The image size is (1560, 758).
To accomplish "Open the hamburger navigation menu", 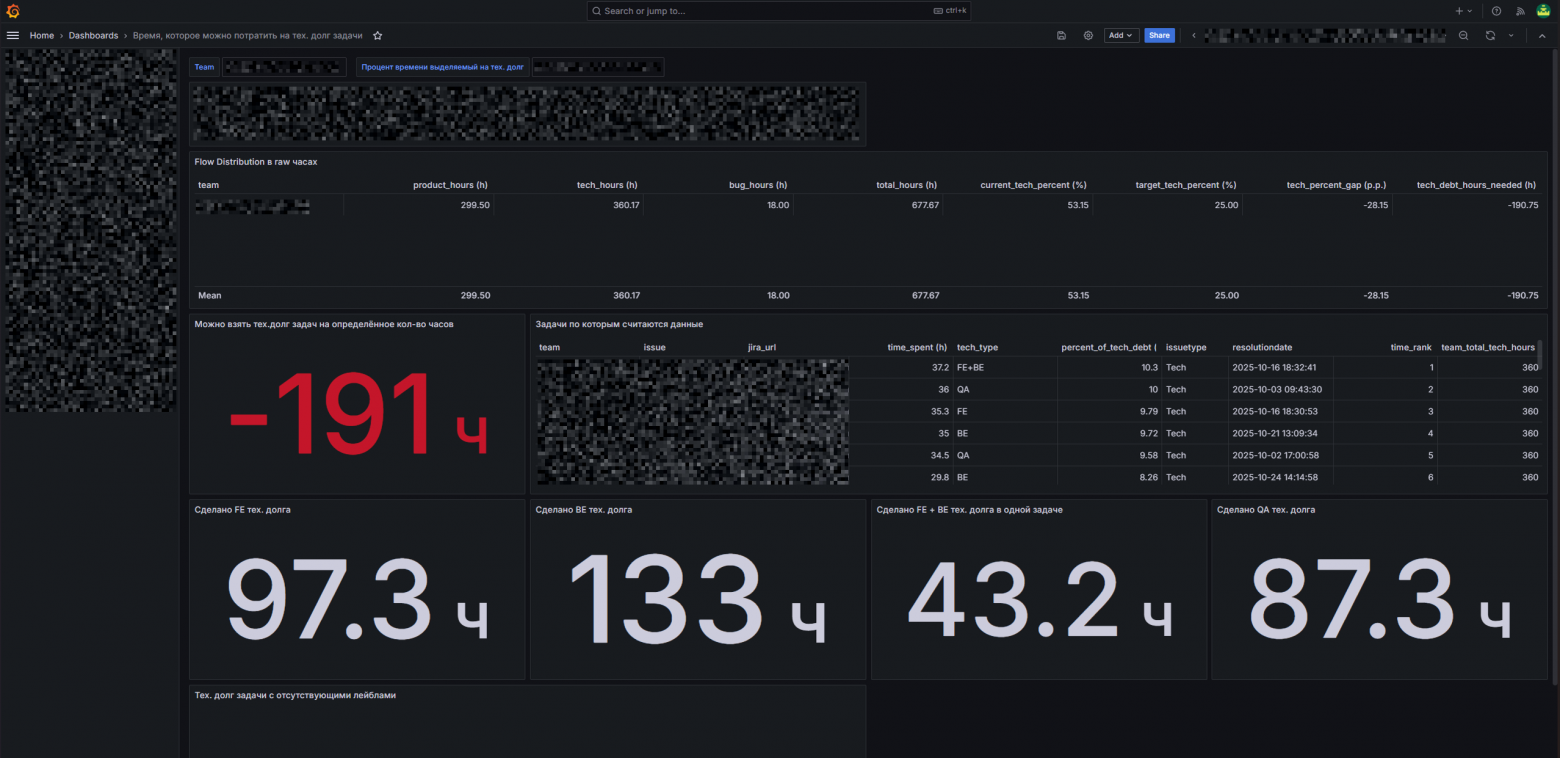I will [x=13, y=35].
